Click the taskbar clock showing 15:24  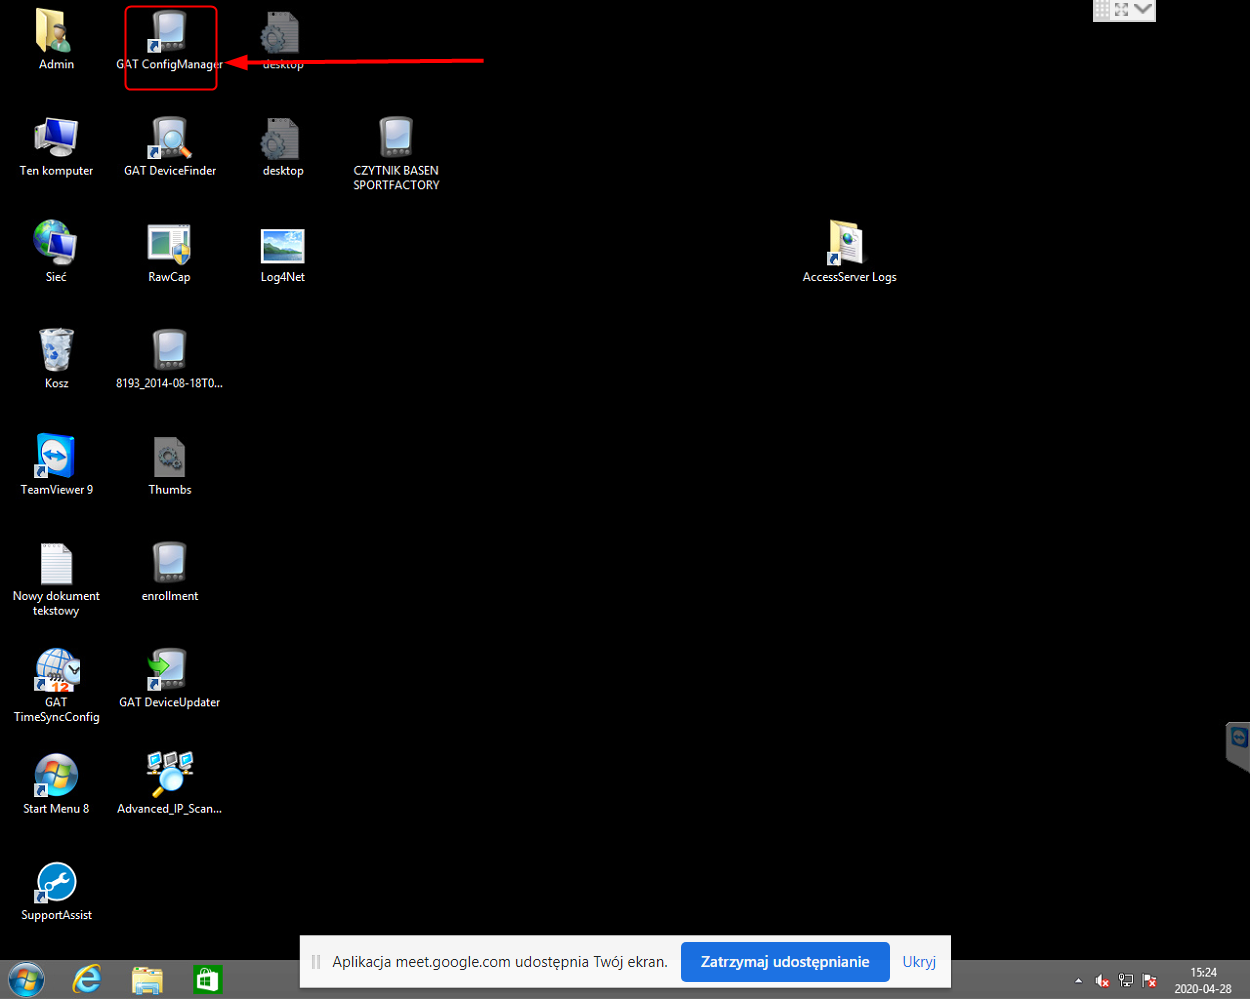[x=1203, y=980]
